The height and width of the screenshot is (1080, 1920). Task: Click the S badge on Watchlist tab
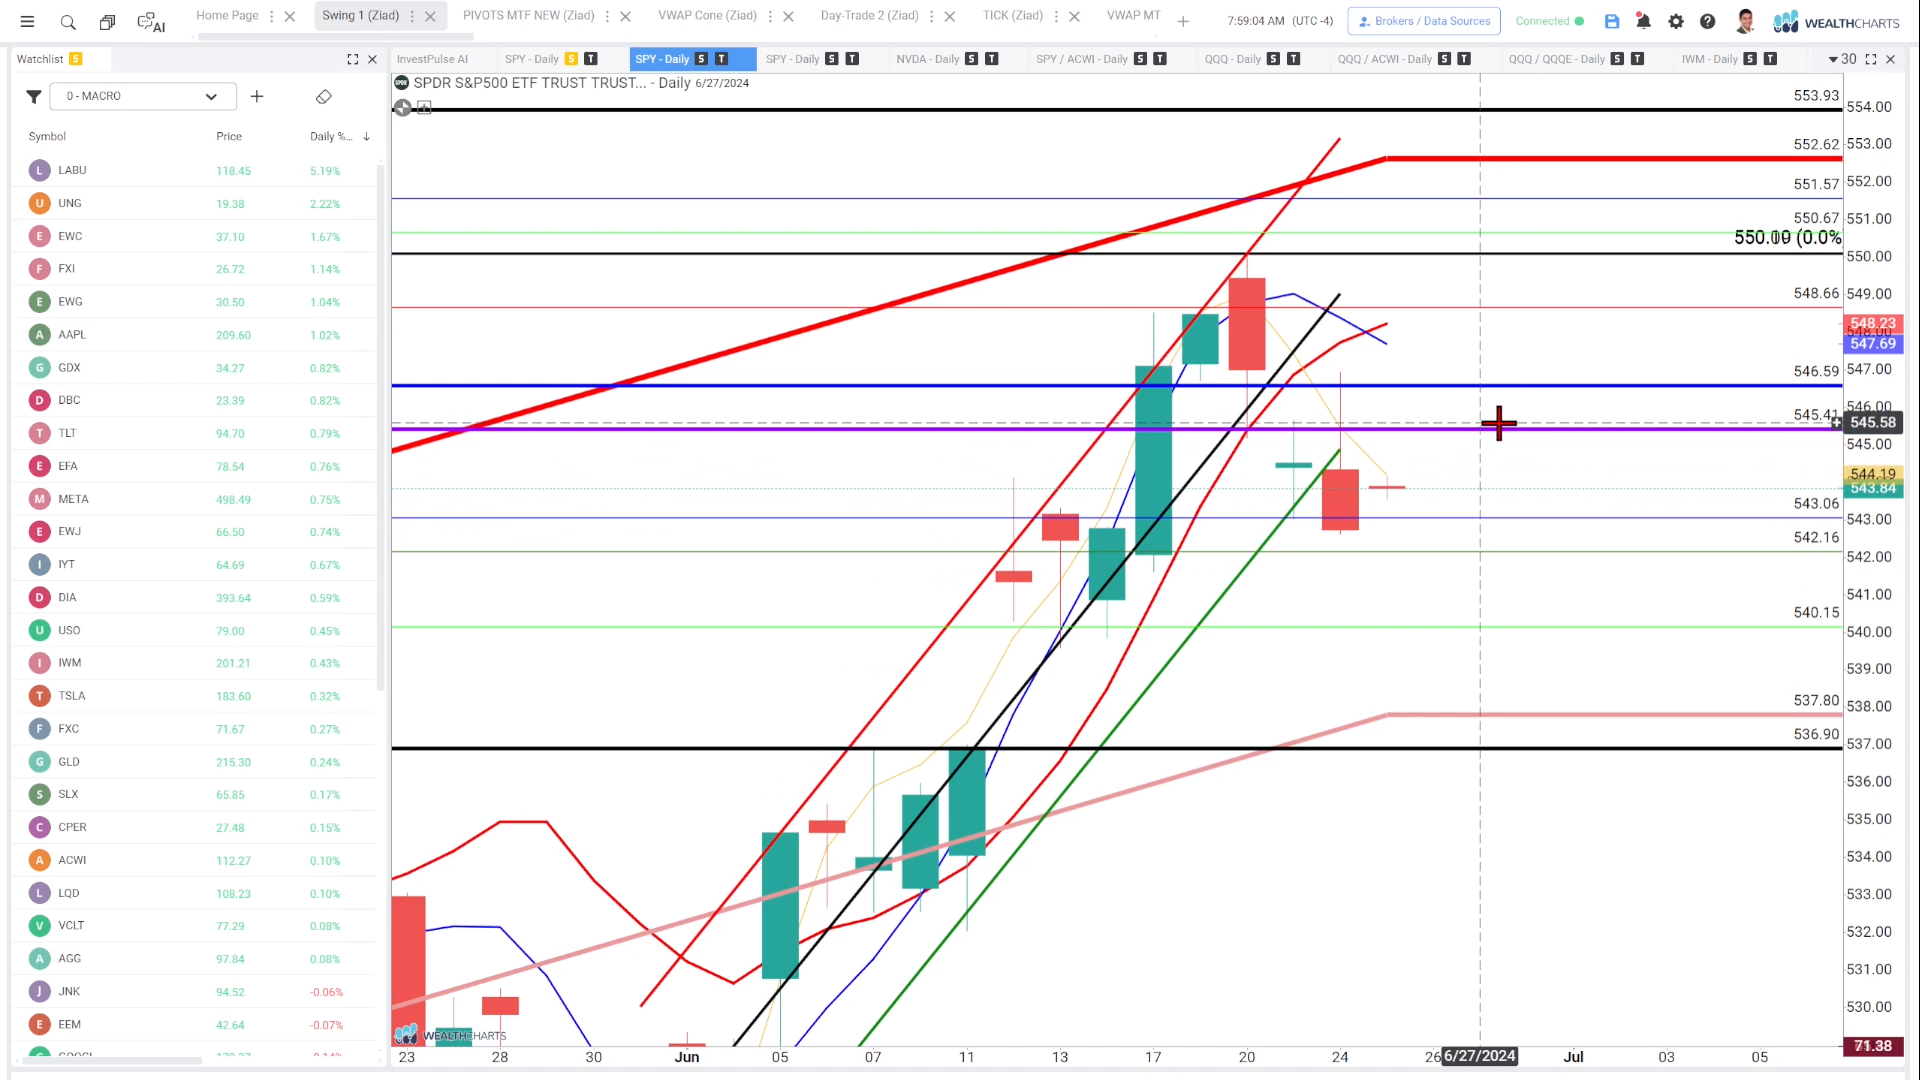pyautogui.click(x=76, y=59)
